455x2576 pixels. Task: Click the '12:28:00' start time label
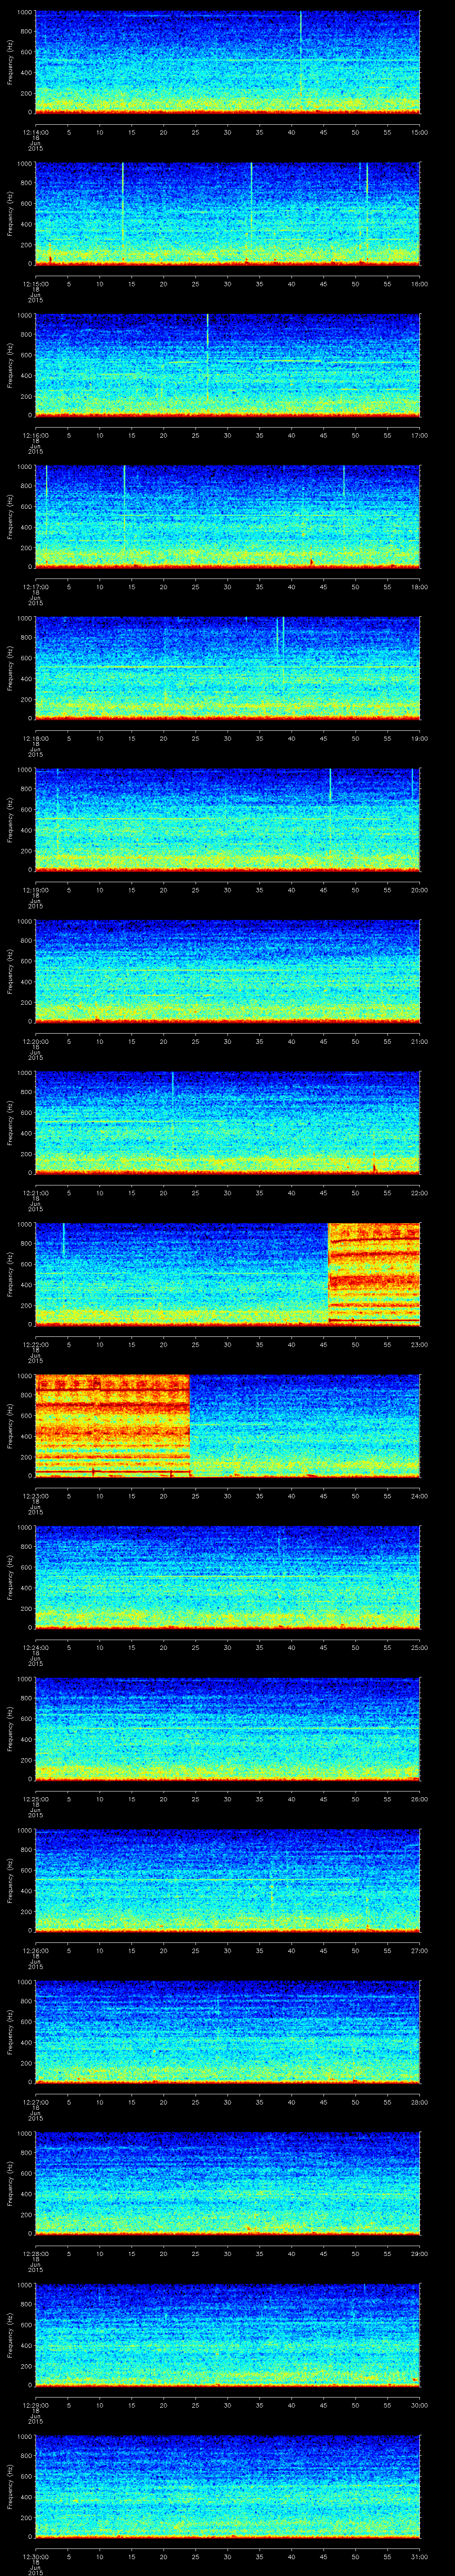point(35,2255)
